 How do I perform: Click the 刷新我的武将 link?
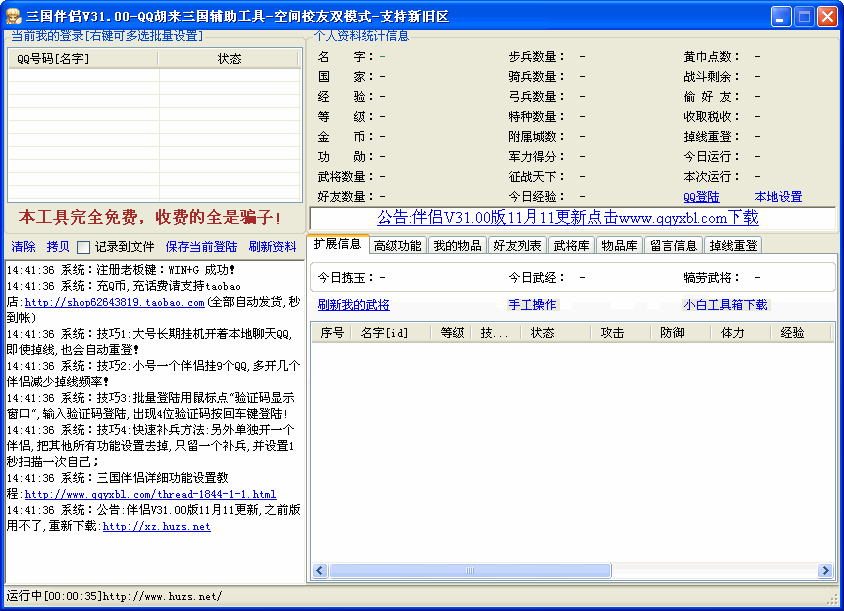coord(353,305)
